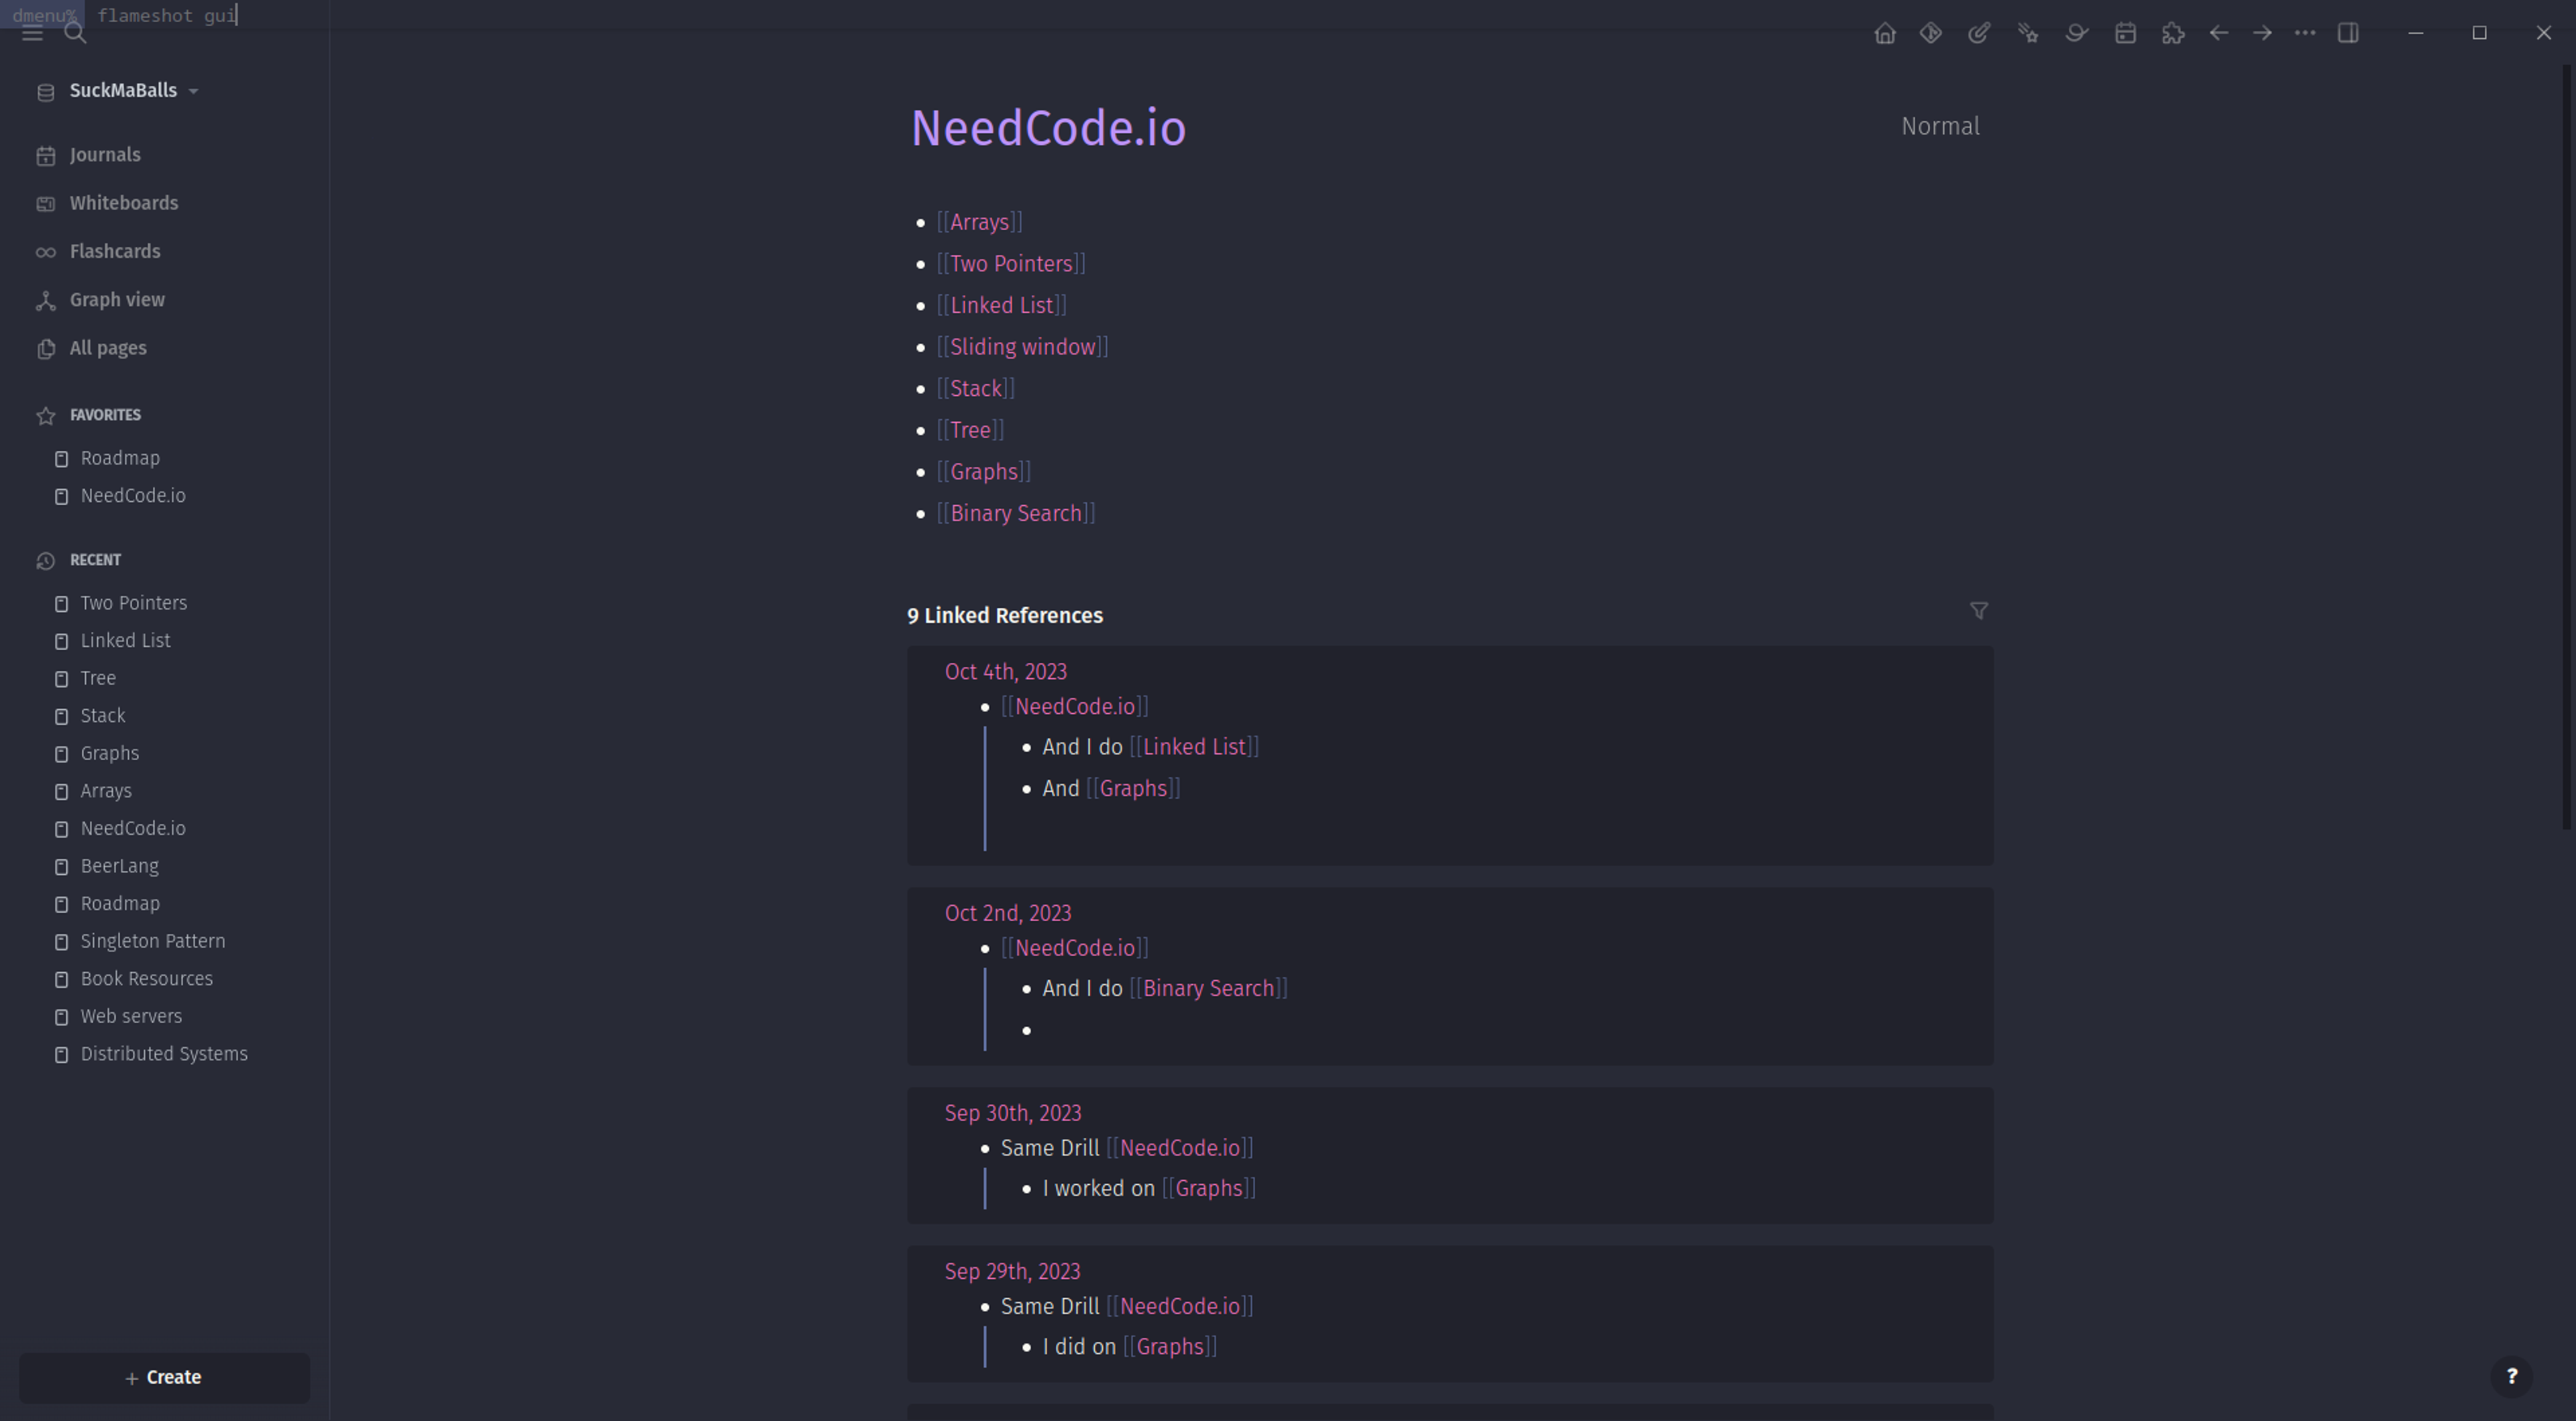This screenshot has width=2576, height=1421.
Task: Collapse the Favorites section header
Action: point(105,415)
